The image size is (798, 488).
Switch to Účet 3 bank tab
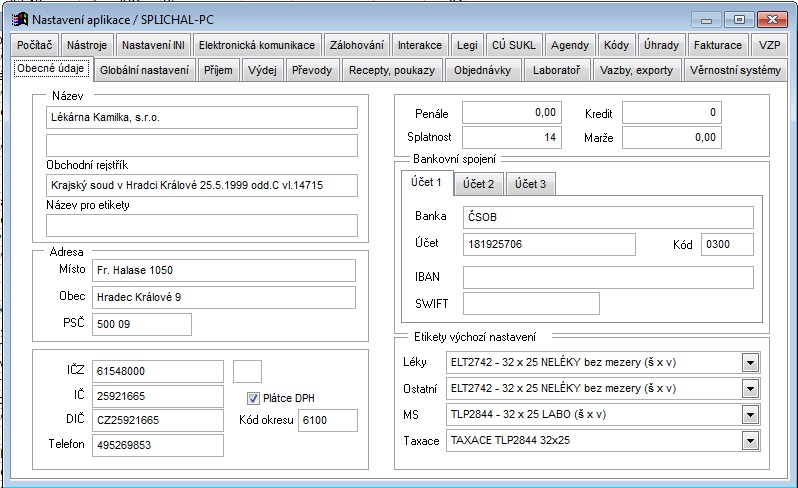(x=530, y=184)
